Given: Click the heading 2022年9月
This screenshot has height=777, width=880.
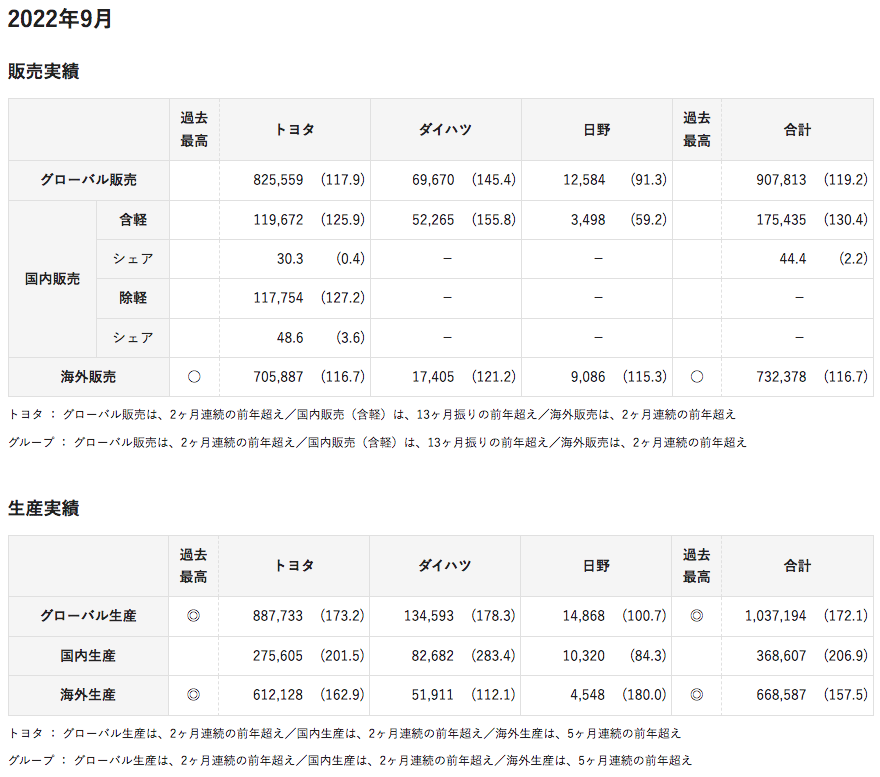Looking at the screenshot, I should (x=59, y=19).
